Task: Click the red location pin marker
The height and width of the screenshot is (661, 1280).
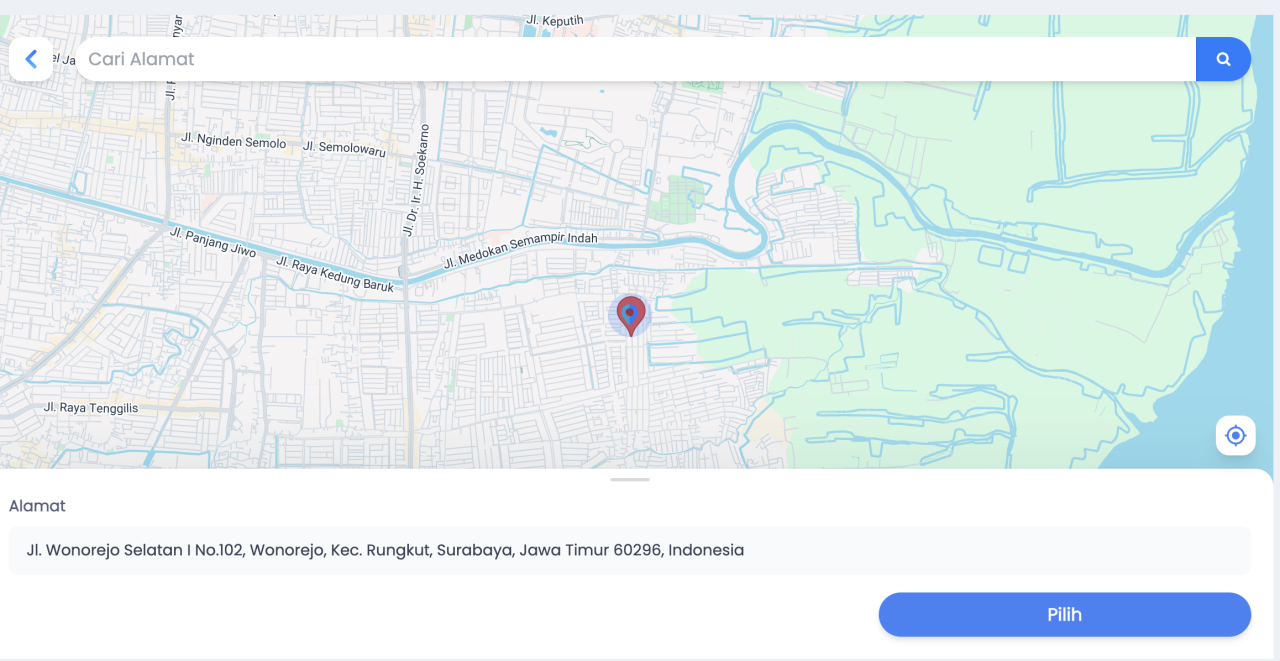Action: [x=630, y=314]
